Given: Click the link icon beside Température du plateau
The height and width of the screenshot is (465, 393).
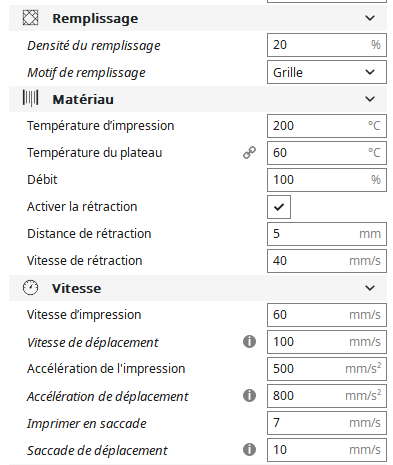Looking at the screenshot, I should click(x=249, y=153).
